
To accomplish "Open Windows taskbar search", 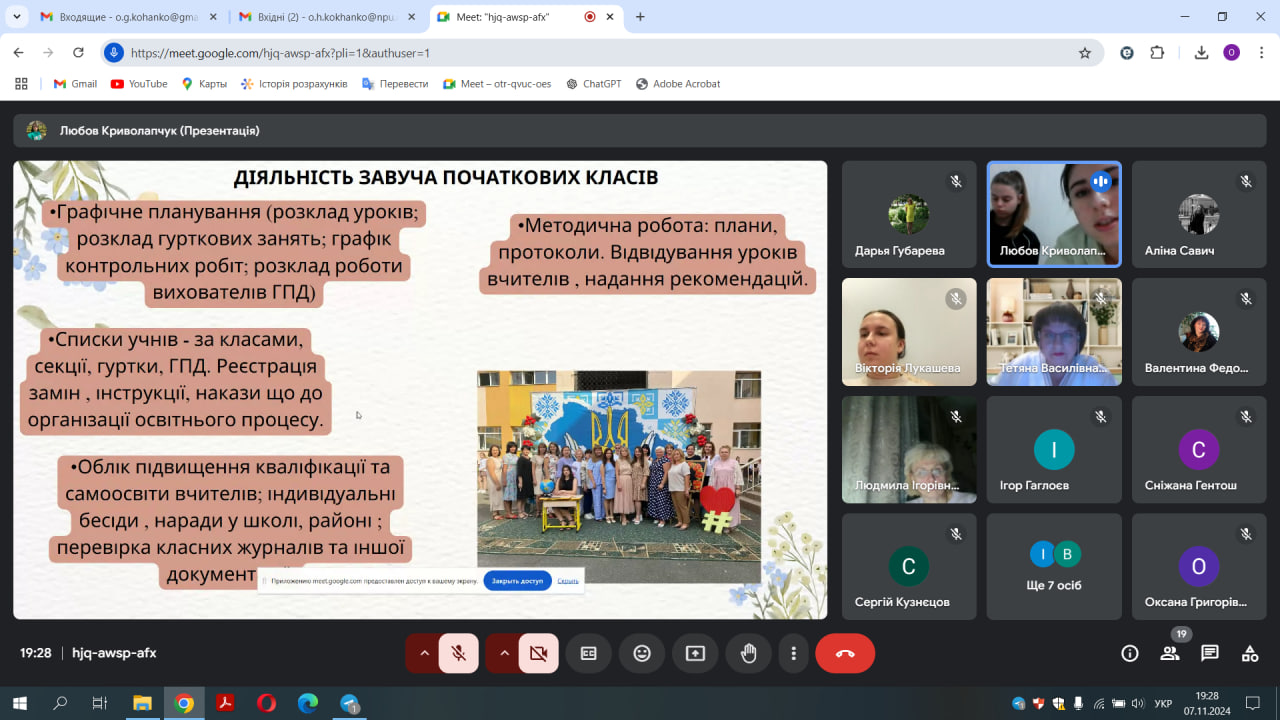I will (x=60, y=703).
